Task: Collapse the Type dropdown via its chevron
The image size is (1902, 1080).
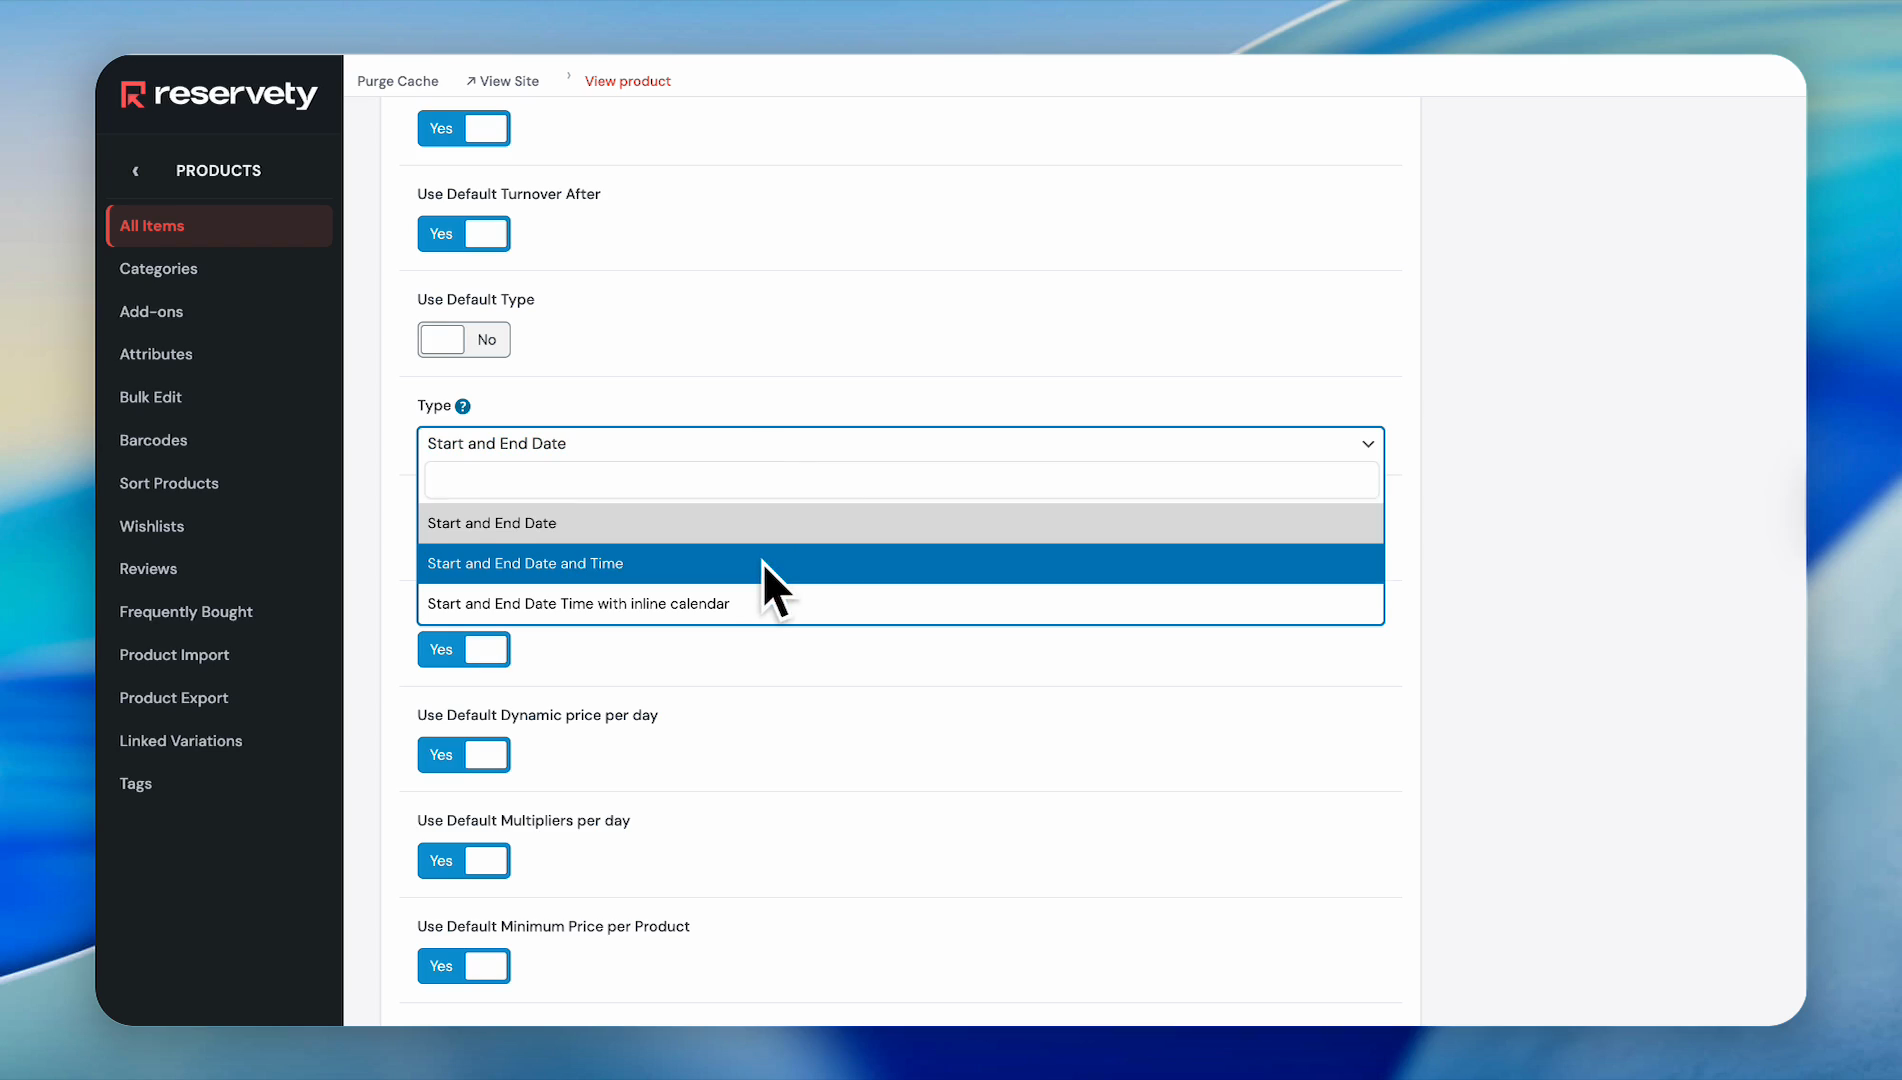Action: pyautogui.click(x=1367, y=444)
